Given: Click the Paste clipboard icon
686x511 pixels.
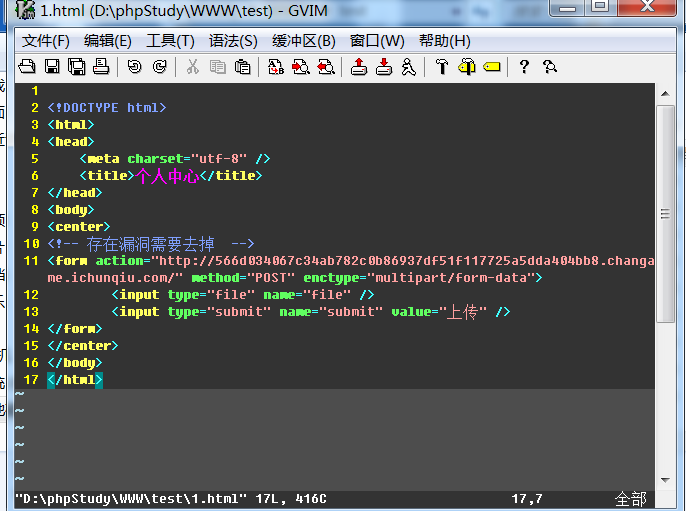Looking at the screenshot, I should (x=242, y=67).
